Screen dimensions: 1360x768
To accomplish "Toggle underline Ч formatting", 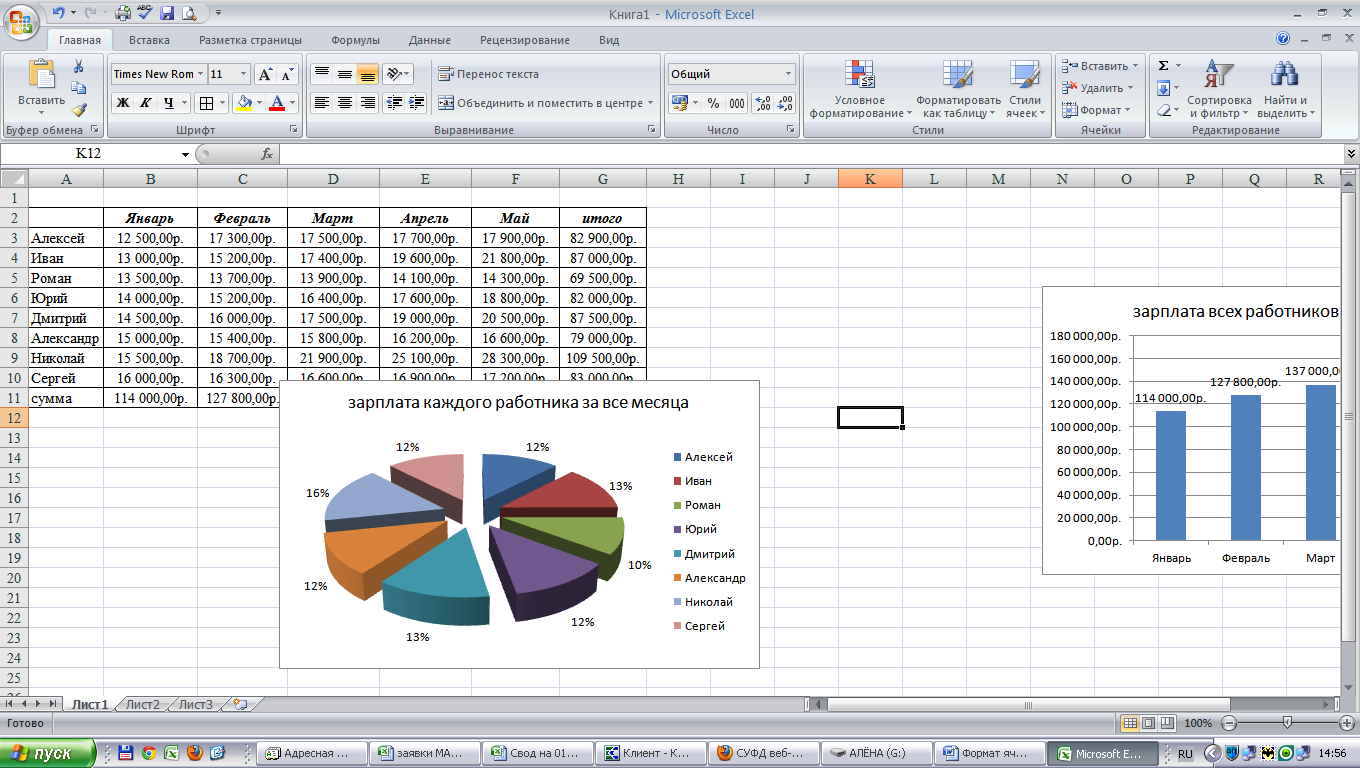I will [169, 102].
